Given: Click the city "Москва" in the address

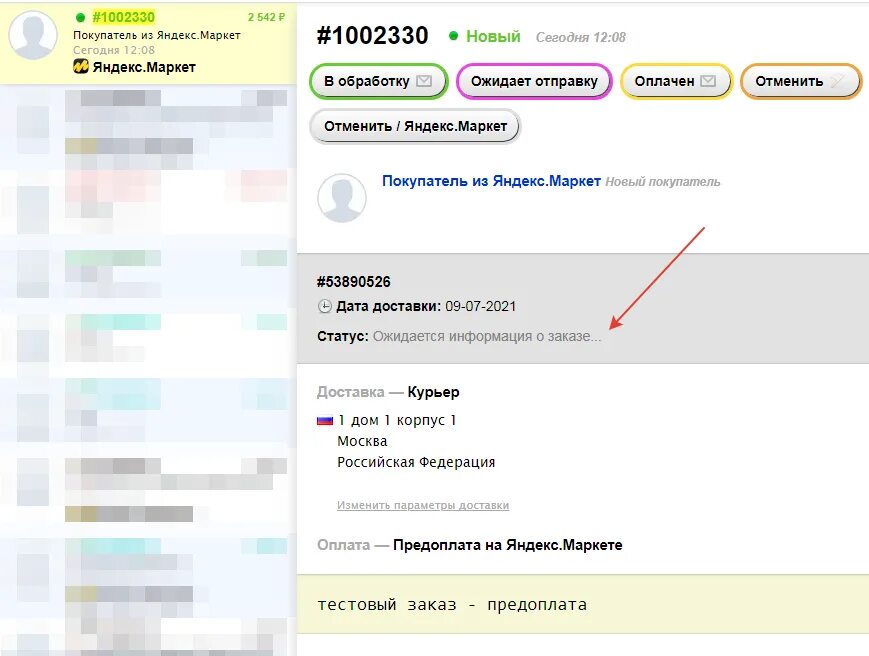Looking at the screenshot, I should (362, 442).
